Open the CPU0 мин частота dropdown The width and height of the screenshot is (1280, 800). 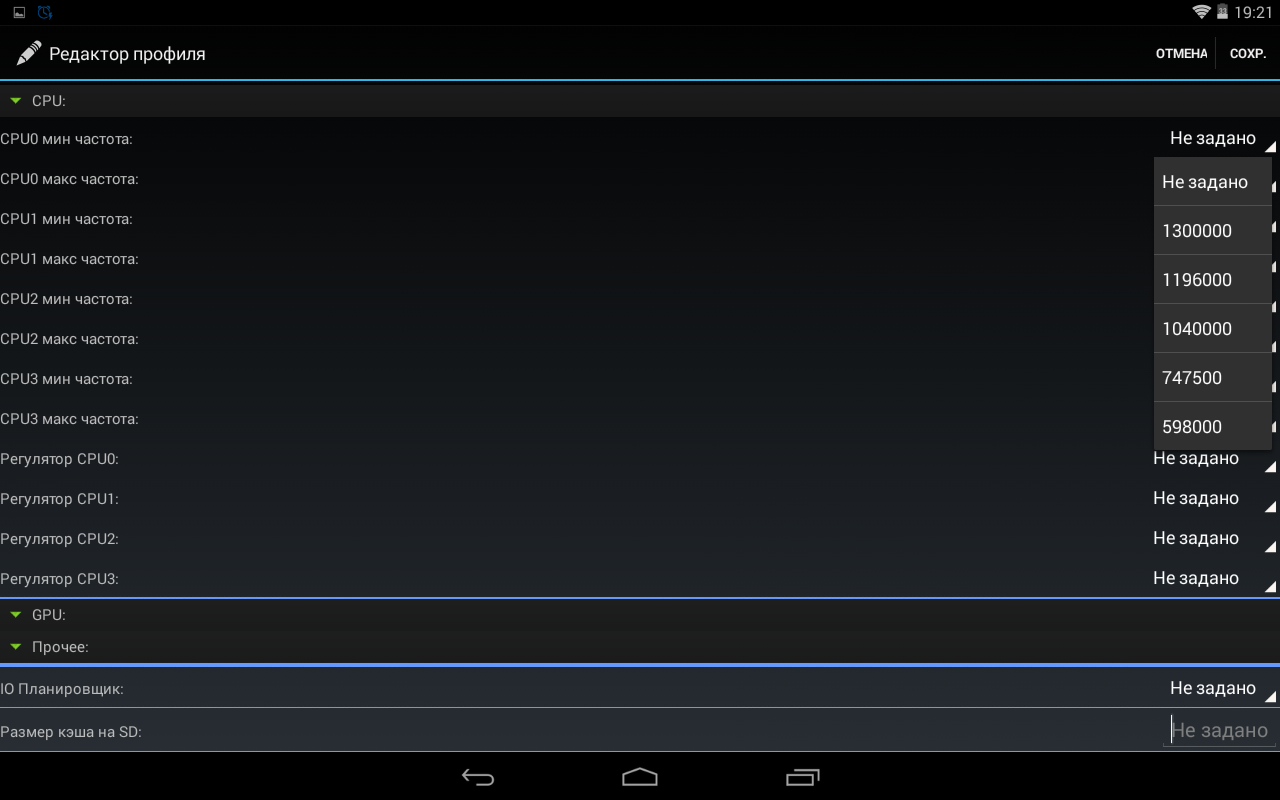tap(1220, 139)
